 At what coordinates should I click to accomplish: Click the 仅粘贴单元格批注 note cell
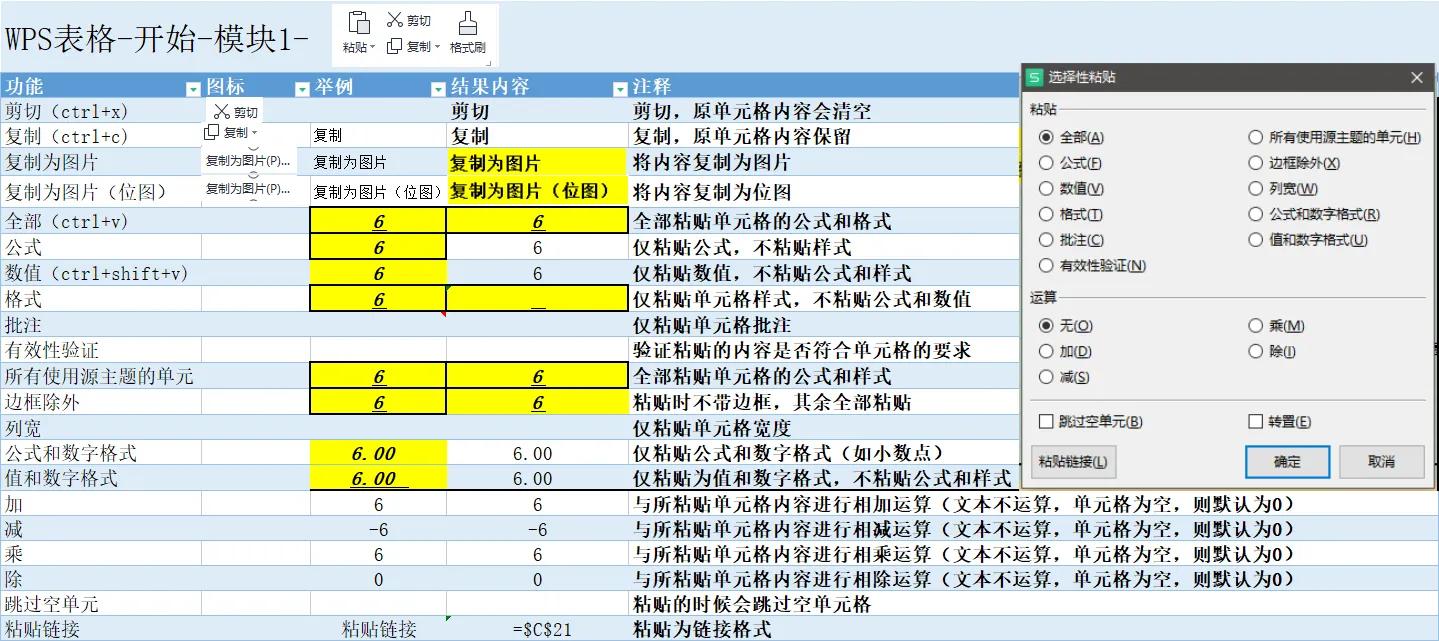pos(824,325)
